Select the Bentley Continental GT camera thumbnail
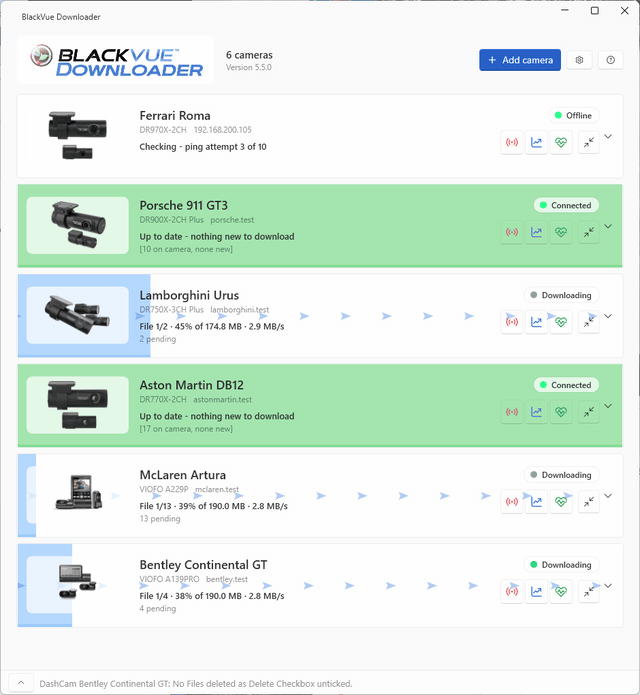Viewport: 640px width, 695px height. [78, 585]
